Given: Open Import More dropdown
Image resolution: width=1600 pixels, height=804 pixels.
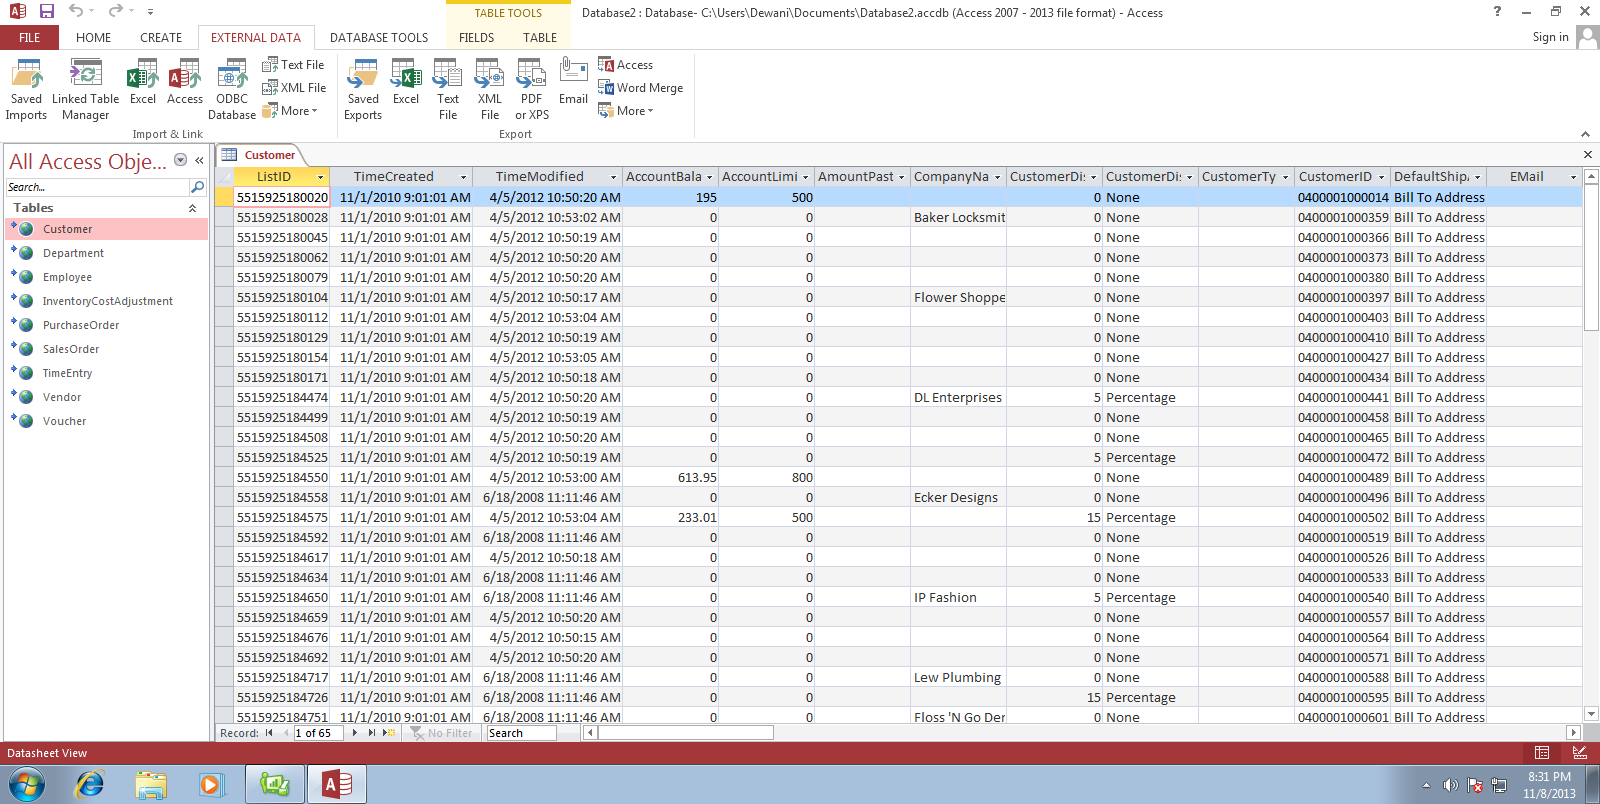Looking at the screenshot, I should coord(289,111).
